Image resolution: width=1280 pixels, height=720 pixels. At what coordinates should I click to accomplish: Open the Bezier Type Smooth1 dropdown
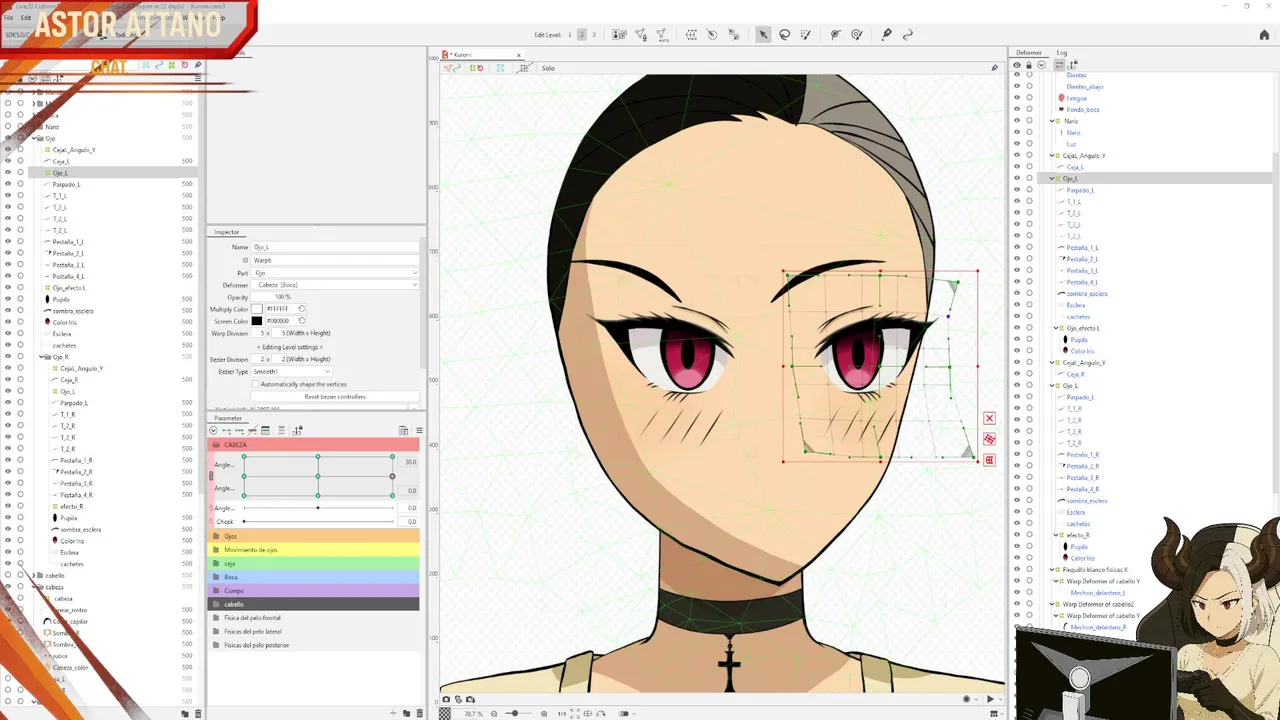(291, 371)
